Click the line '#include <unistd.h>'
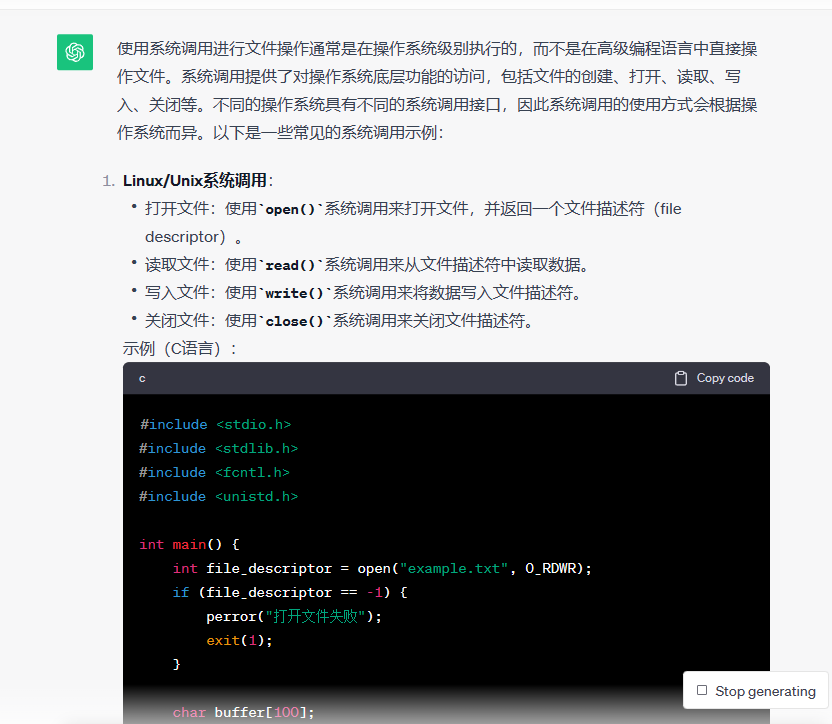 [219, 496]
